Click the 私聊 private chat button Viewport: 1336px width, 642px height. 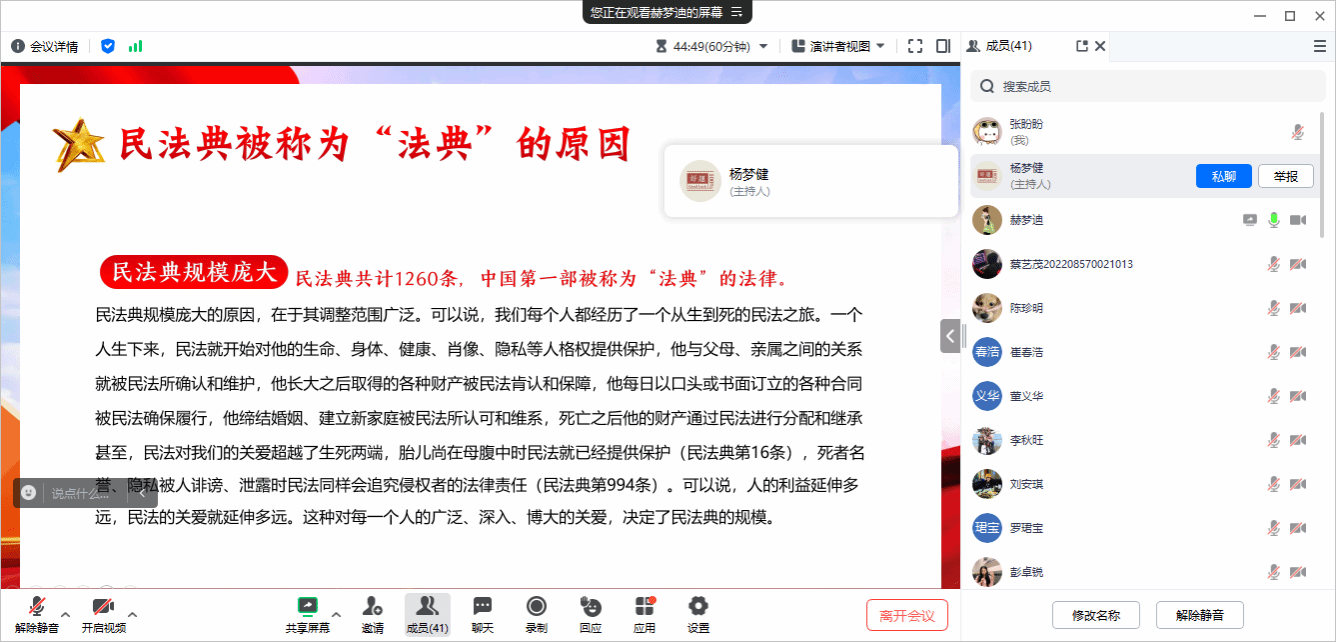point(1223,176)
